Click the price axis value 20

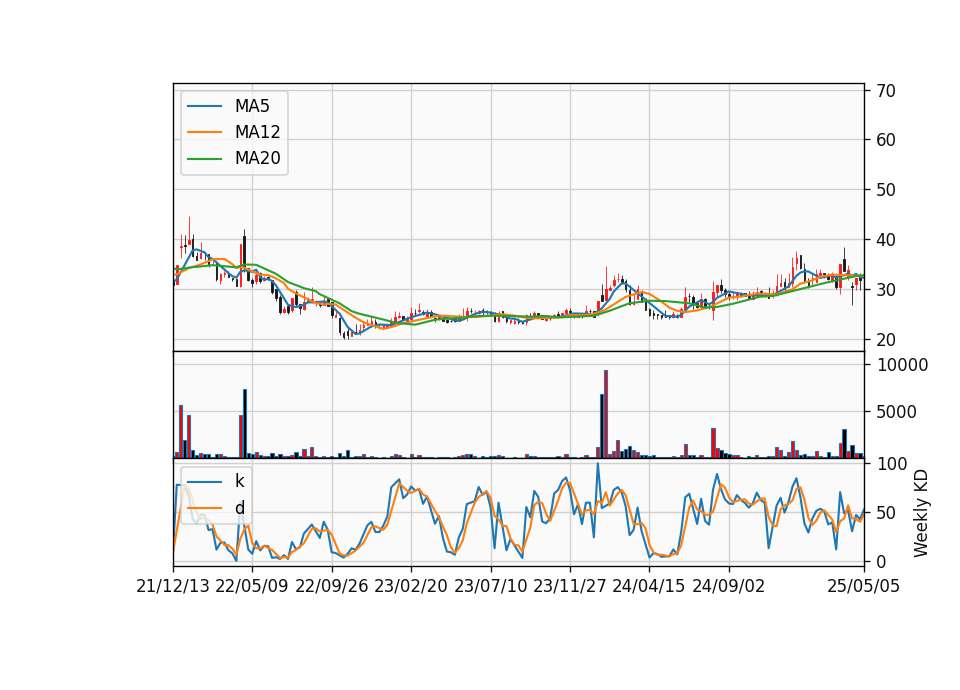pyautogui.click(x=886, y=340)
